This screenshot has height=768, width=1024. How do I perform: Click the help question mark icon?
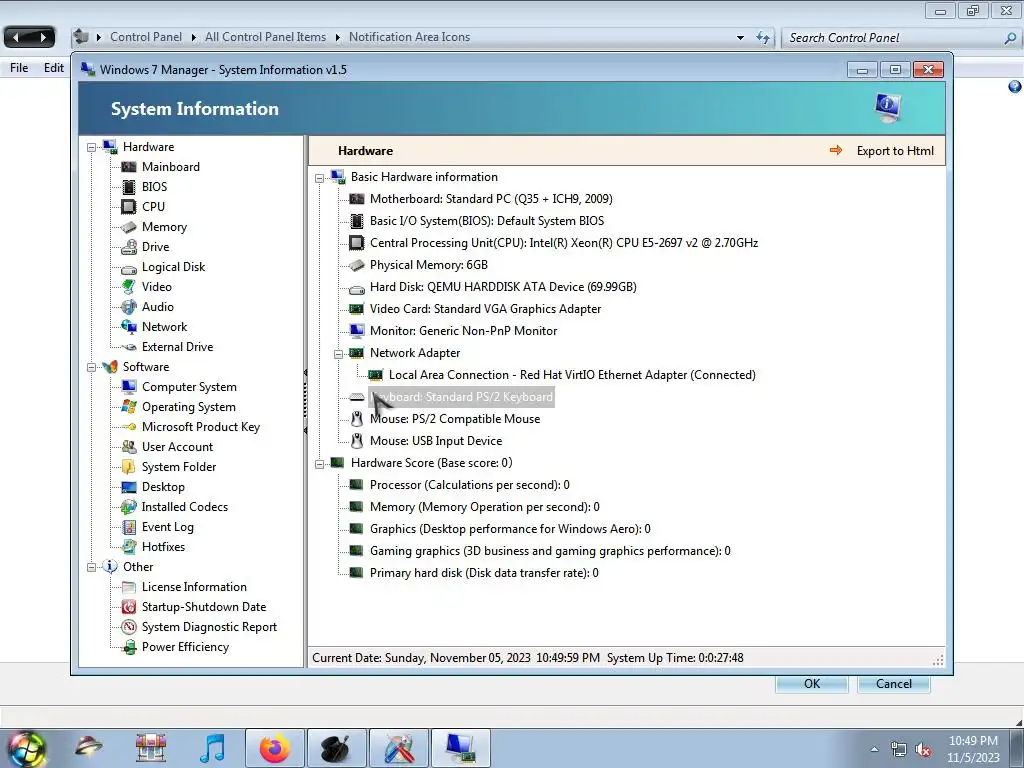(1014, 86)
